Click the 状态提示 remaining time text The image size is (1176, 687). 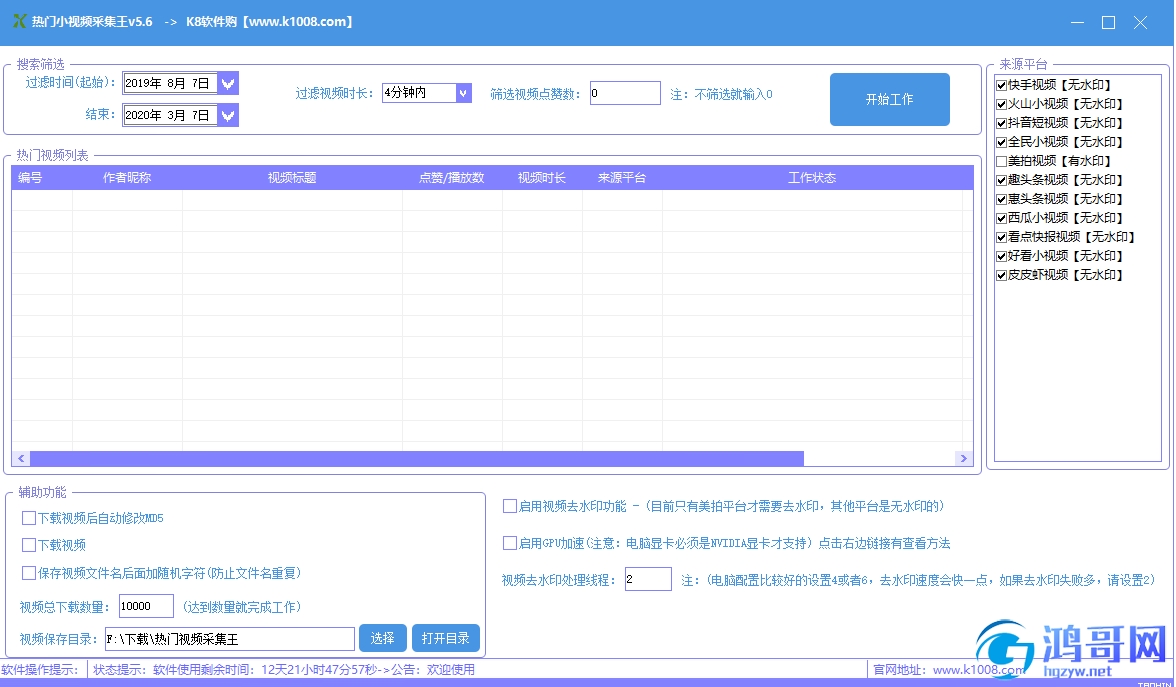(284, 670)
